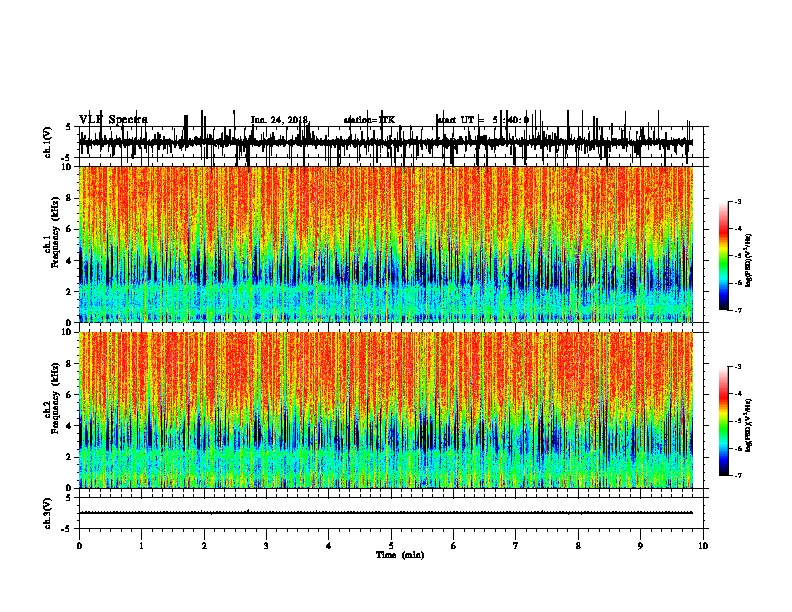Click time axis tick label "6"
792x612 pixels.
pyautogui.click(x=454, y=546)
